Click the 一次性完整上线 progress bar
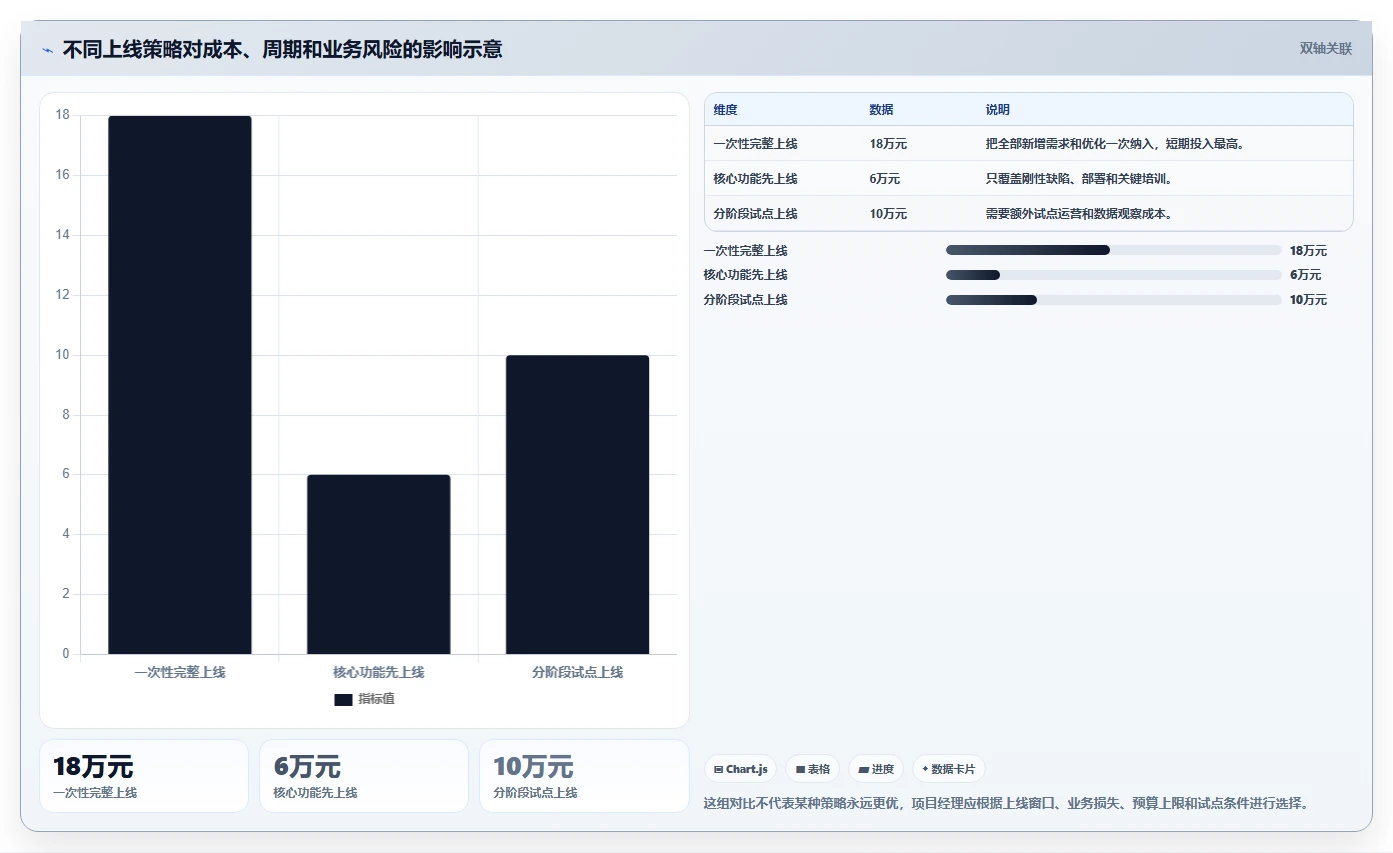This screenshot has width=1393, height=853. (1113, 250)
